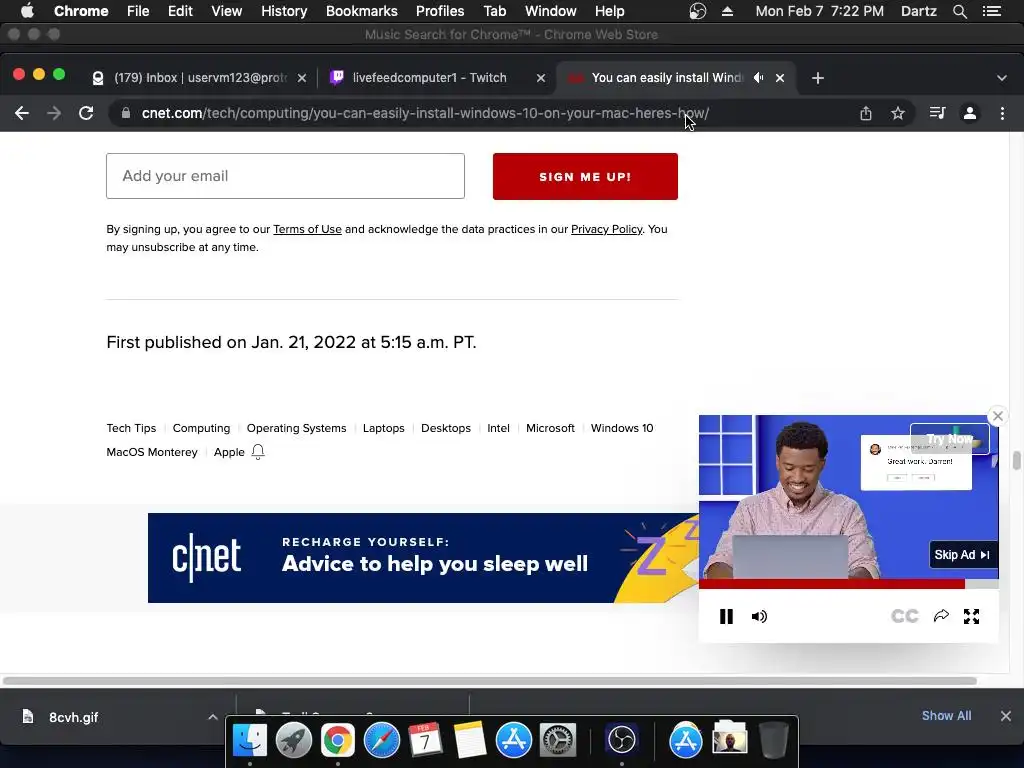Go back using the browser back arrow
The image size is (1024, 768).
pyautogui.click(x=22, y=113)
